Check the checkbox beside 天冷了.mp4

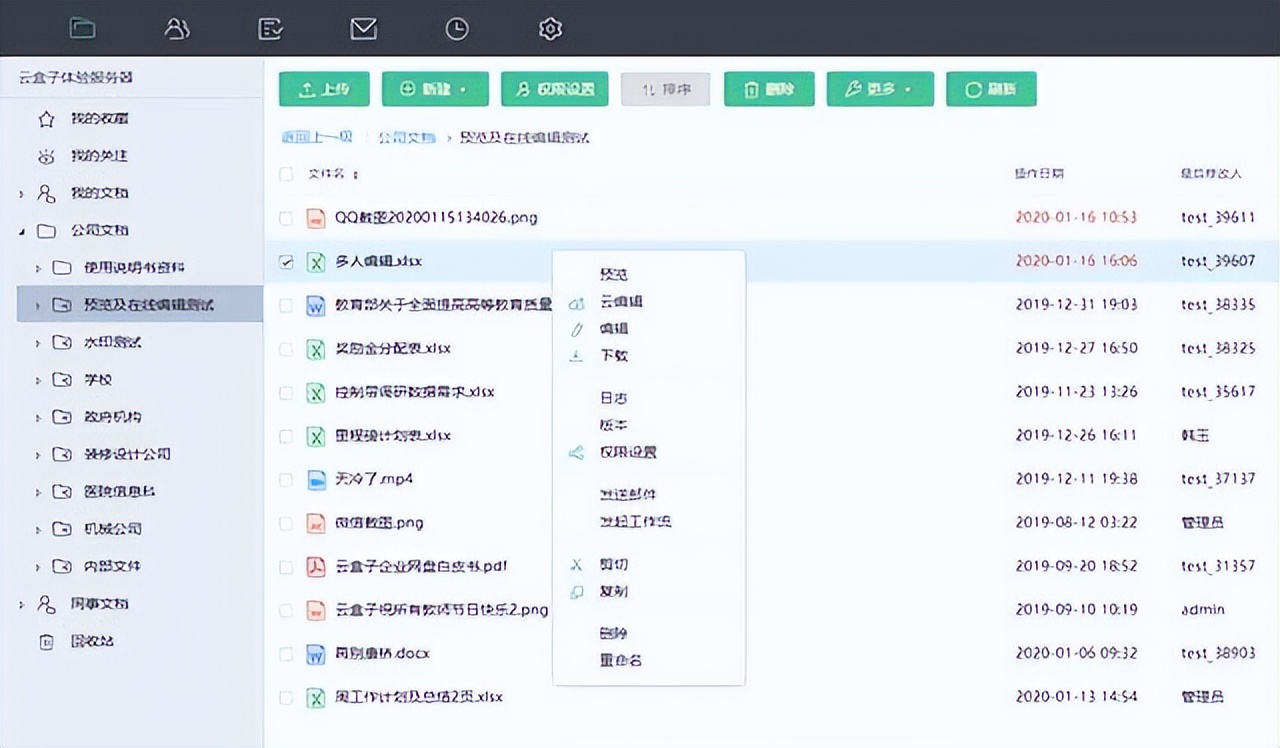(x=285, y=479)
